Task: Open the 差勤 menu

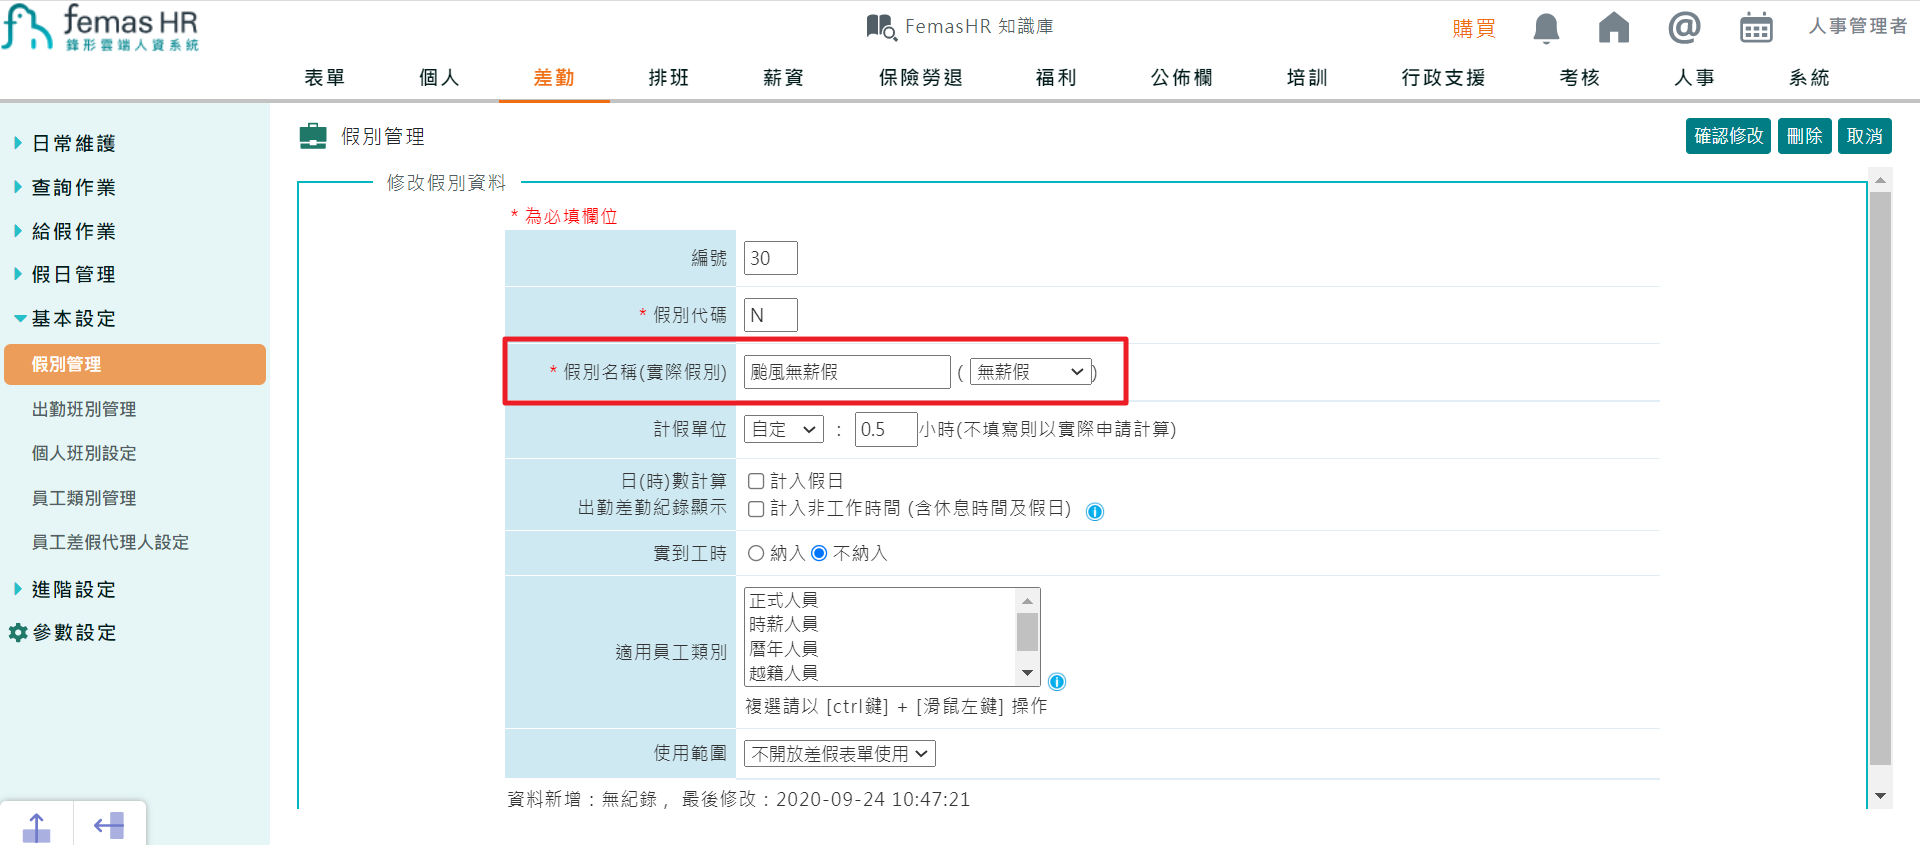Action: click(554, 77)
